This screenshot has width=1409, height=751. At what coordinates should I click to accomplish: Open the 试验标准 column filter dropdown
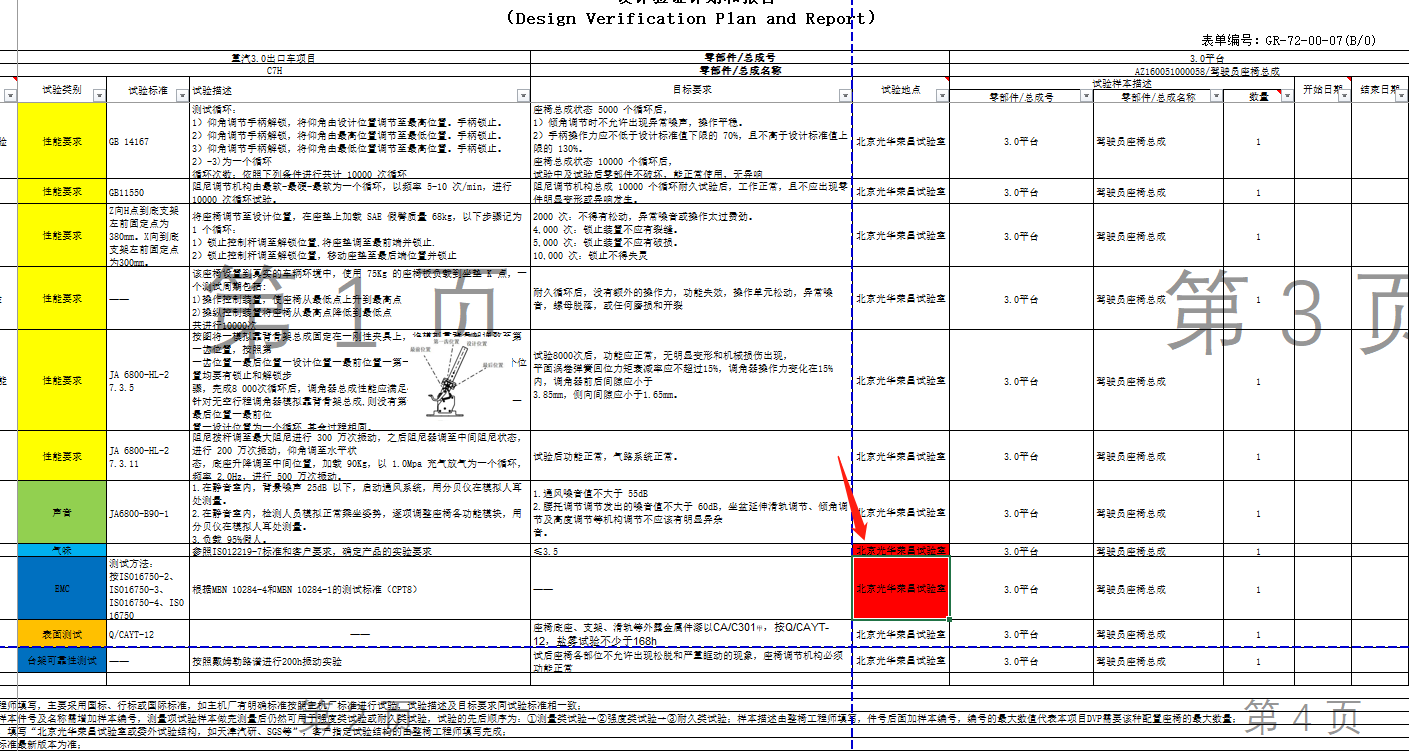(182, 96)
